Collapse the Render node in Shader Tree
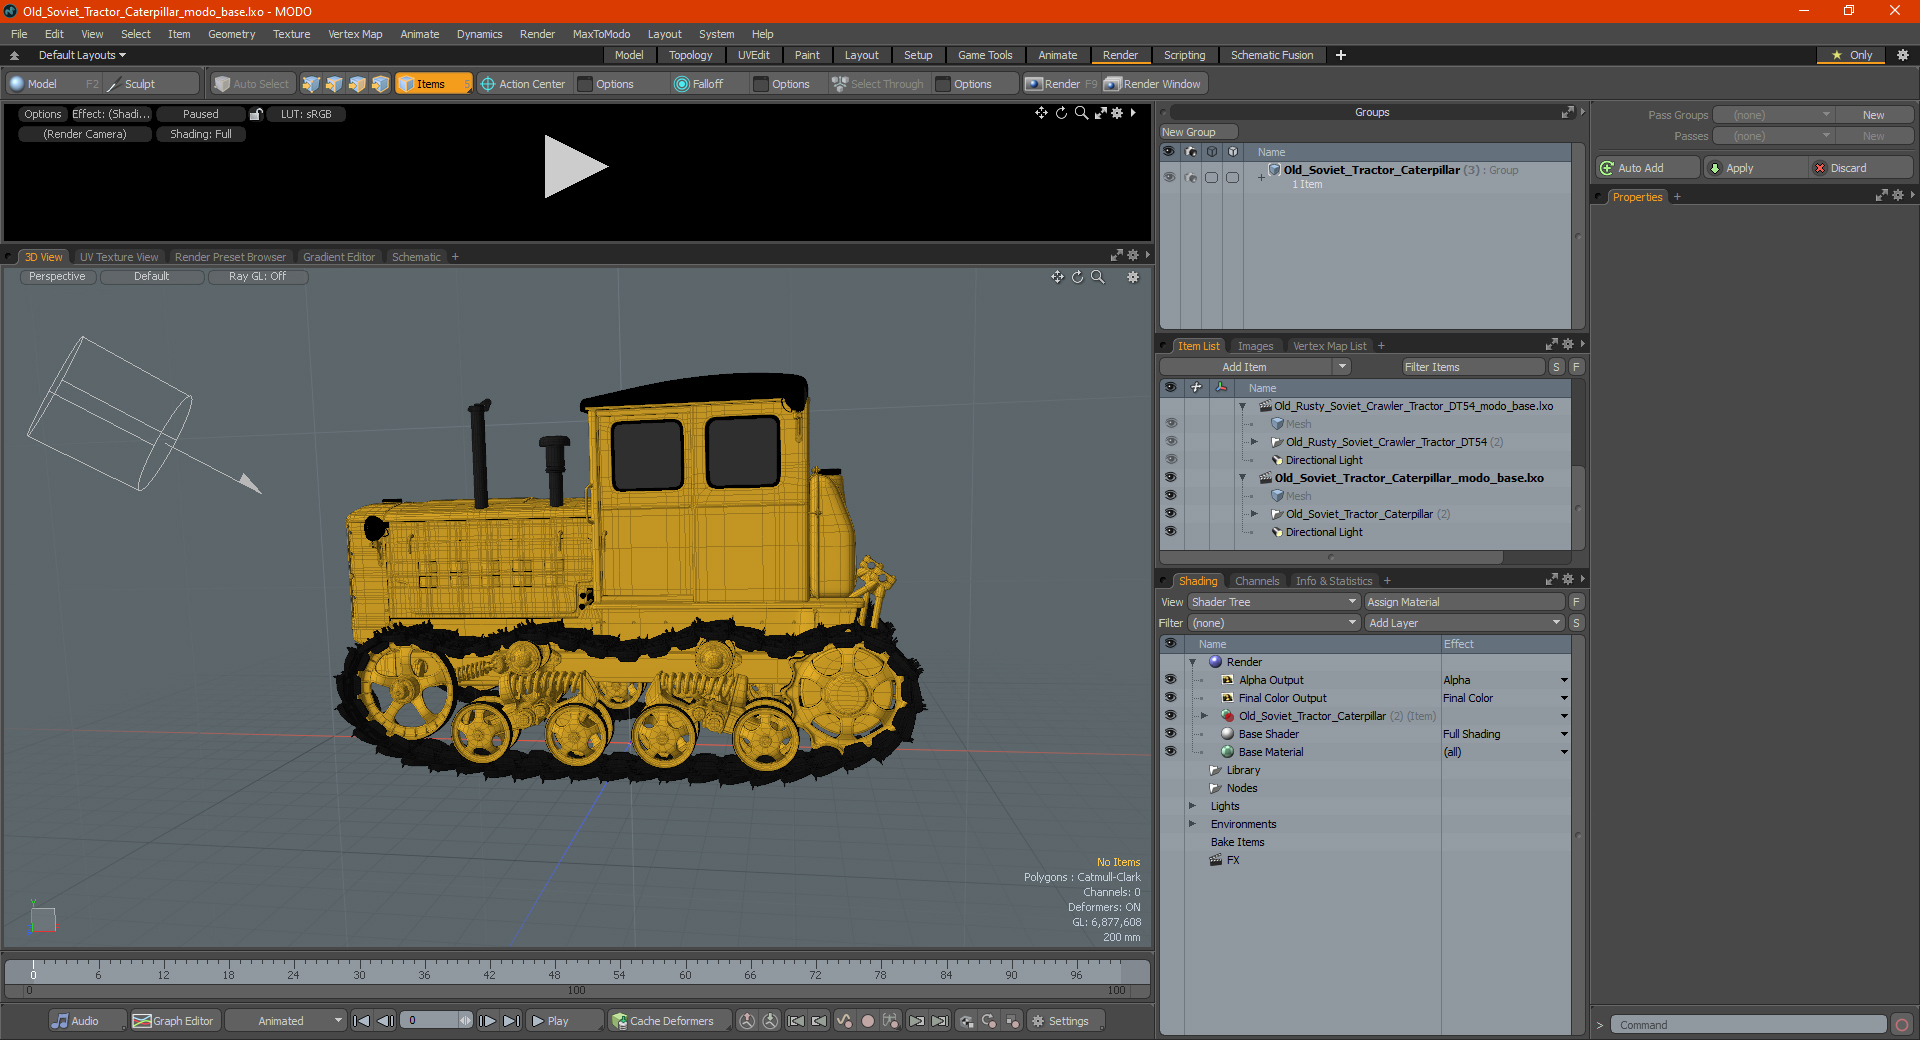 pyautogui.click(x=1192, y=662)
